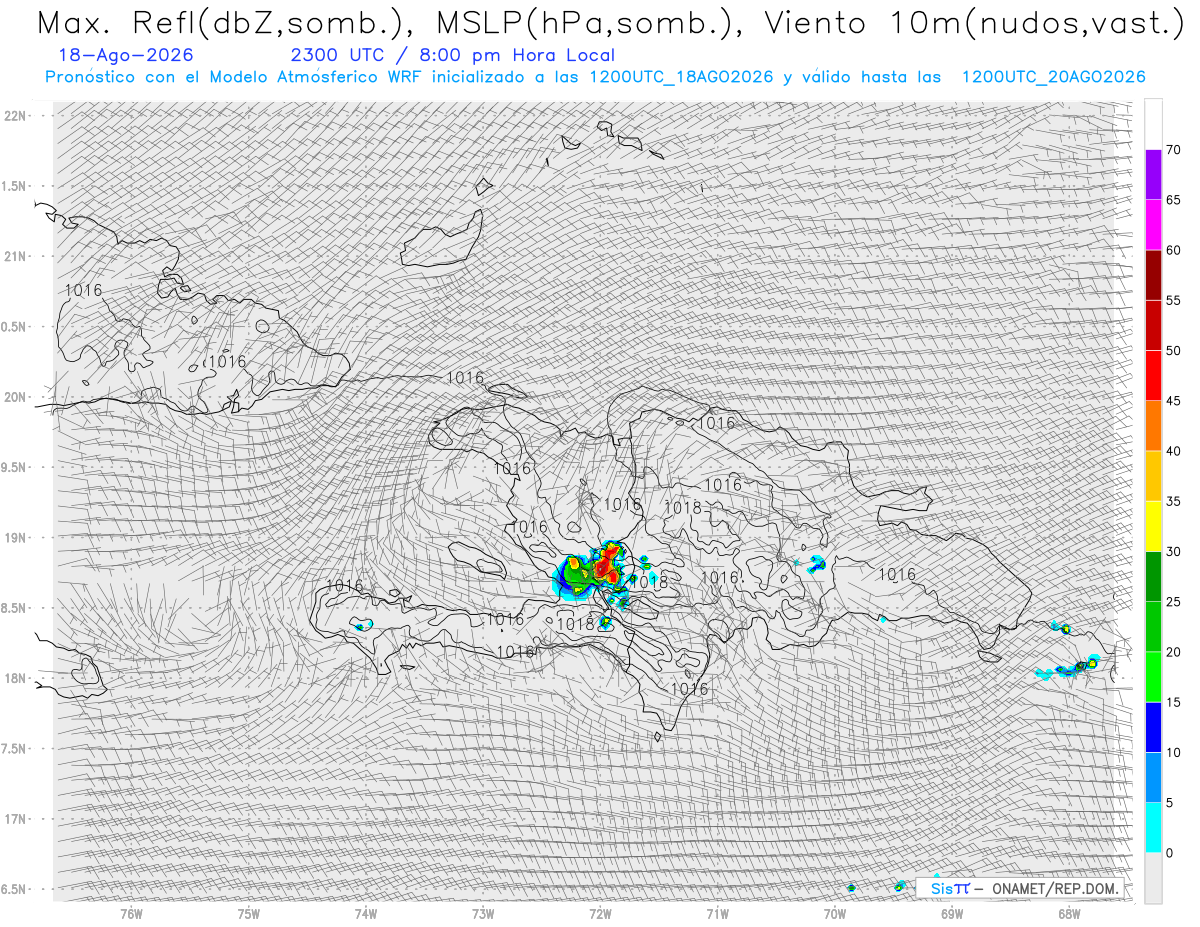Select the colorbar value label '65'

click(x=1173, y=200)
